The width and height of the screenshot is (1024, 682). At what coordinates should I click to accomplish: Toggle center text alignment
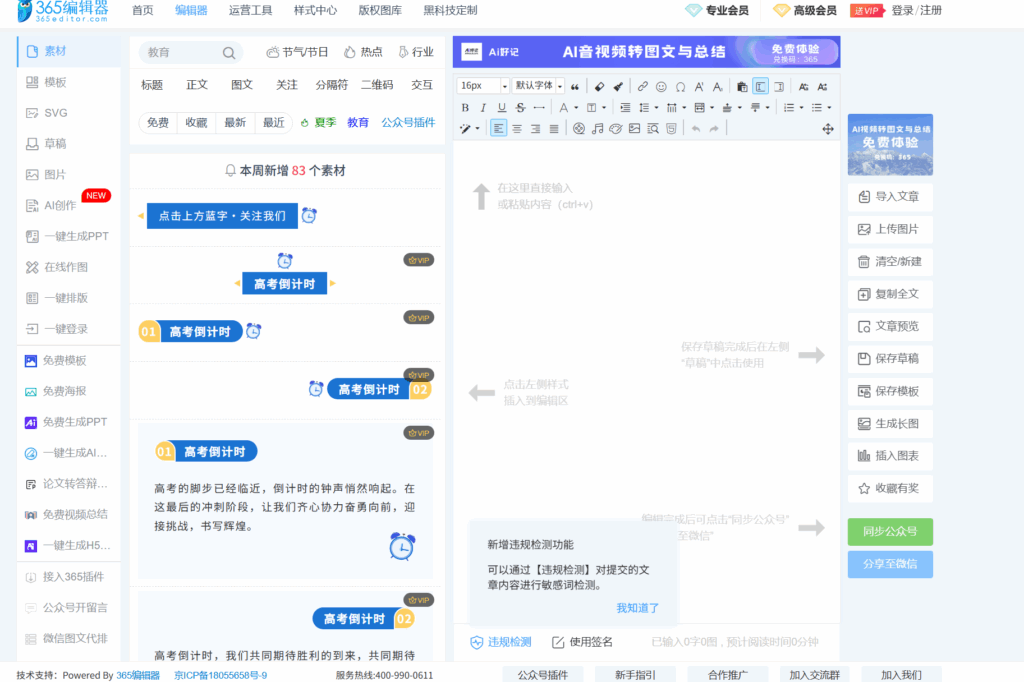click(517, 129)
